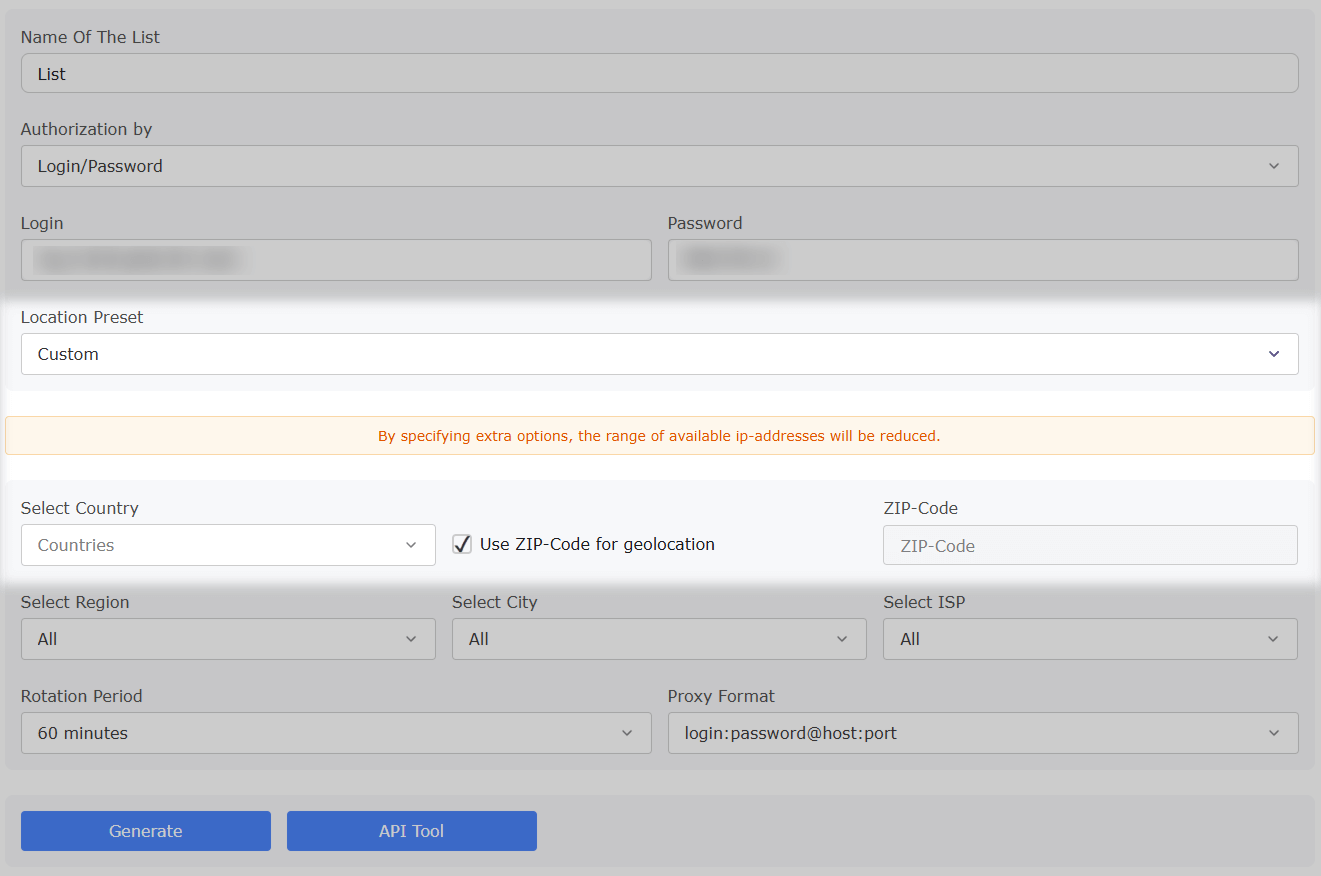This screenshot has width=1321, height=876.
Task: Click the chevron icon on Proxy Format
Action: click(x=1274, y=733)
